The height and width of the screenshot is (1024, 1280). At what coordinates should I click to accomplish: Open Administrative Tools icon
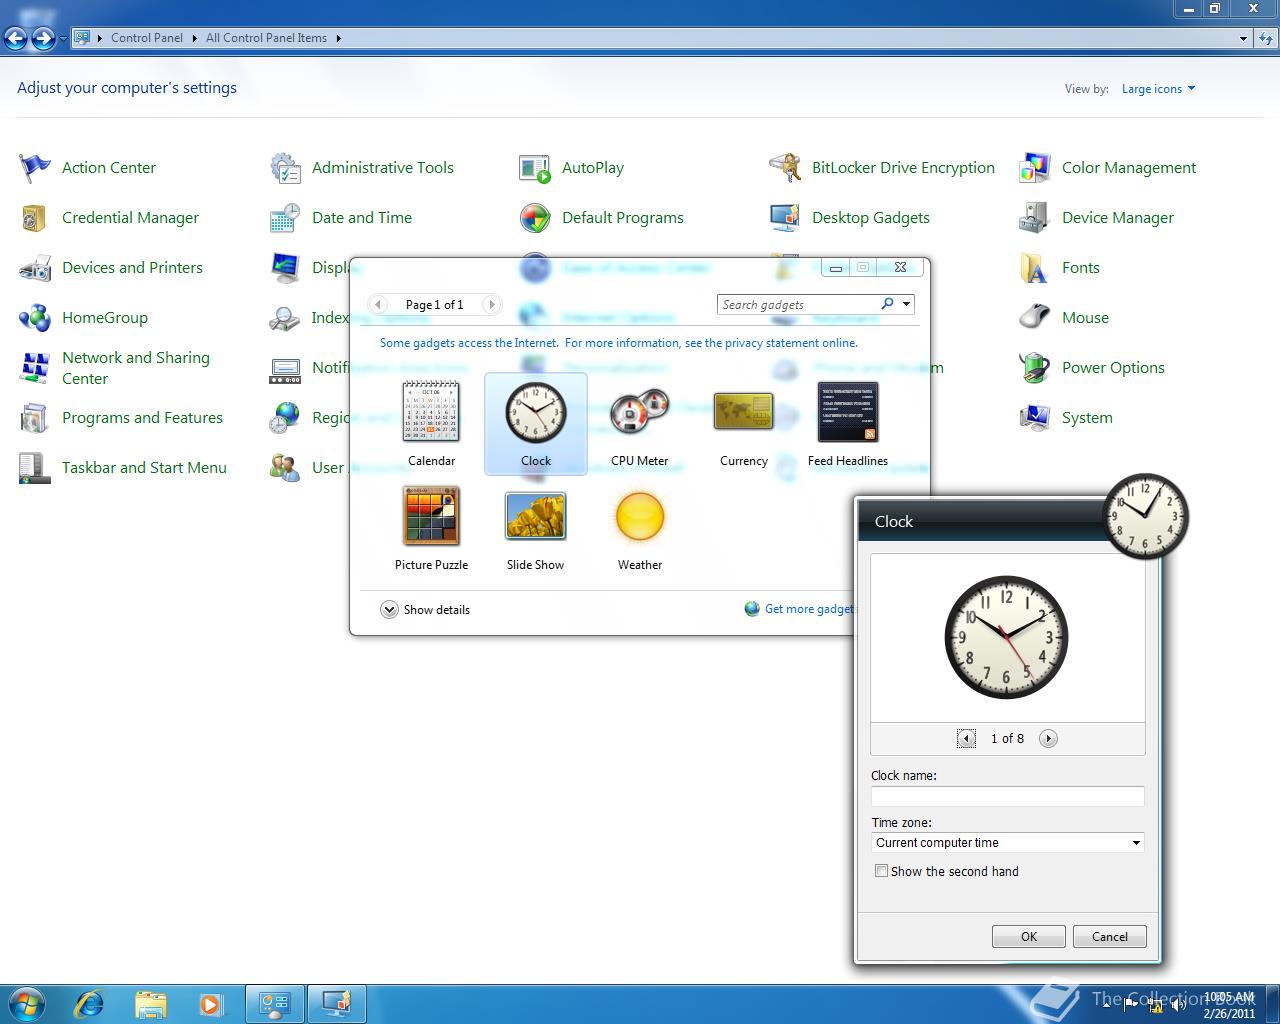coord(285,168)
